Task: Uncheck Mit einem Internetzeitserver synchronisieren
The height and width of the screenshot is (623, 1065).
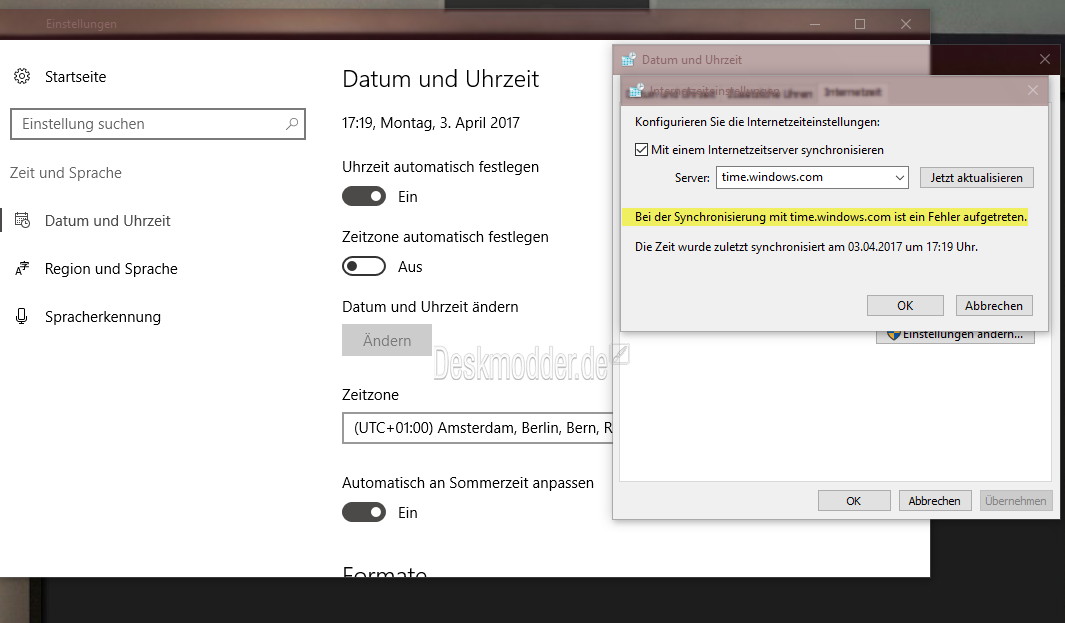Action: (x=641, y=149)
